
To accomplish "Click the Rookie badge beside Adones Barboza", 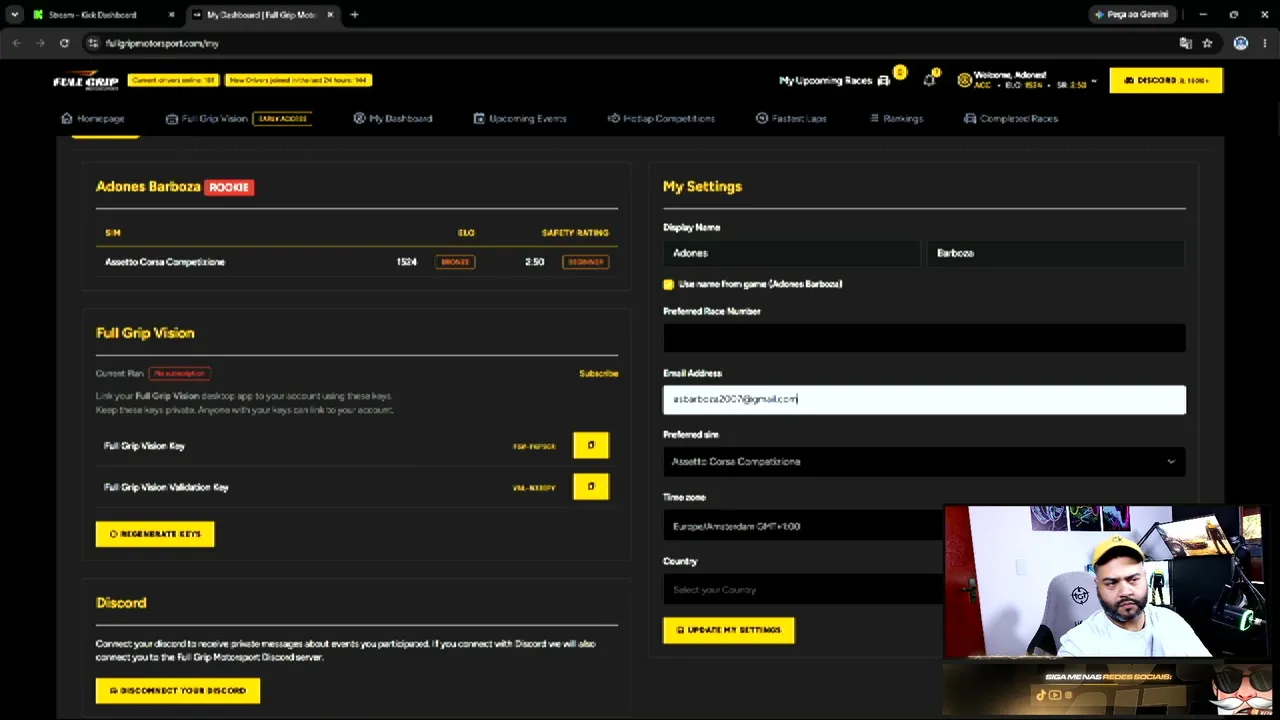I will pyautogui.click(x=229, y=187).
